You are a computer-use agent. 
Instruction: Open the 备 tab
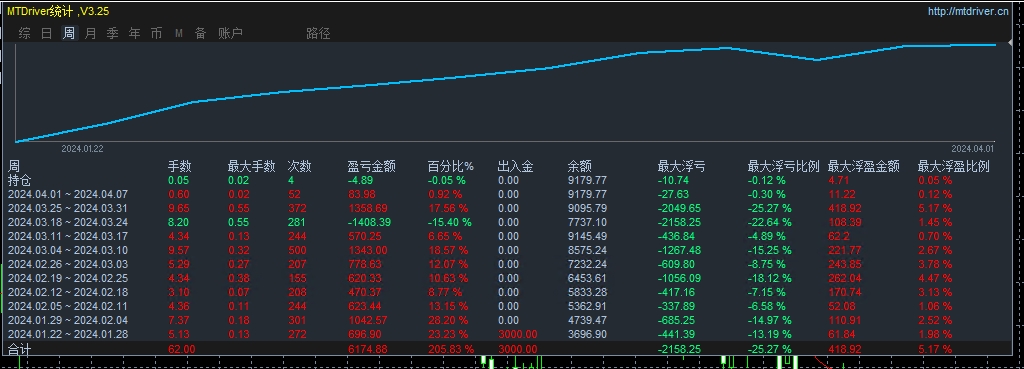(200, 33)
